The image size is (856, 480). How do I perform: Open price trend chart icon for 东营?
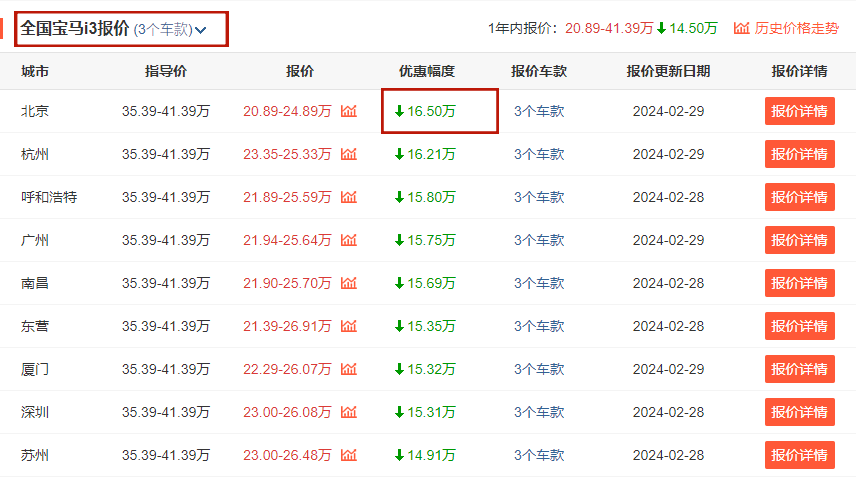tap(348, 327)
